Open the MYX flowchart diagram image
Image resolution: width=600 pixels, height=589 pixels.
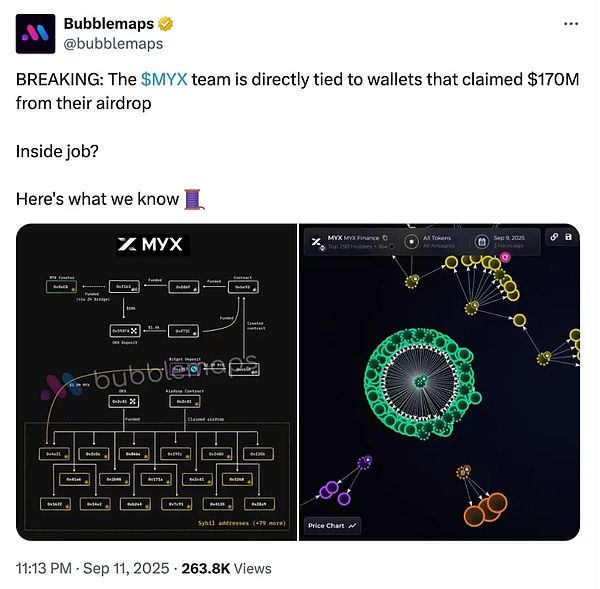tap(157, 382)
